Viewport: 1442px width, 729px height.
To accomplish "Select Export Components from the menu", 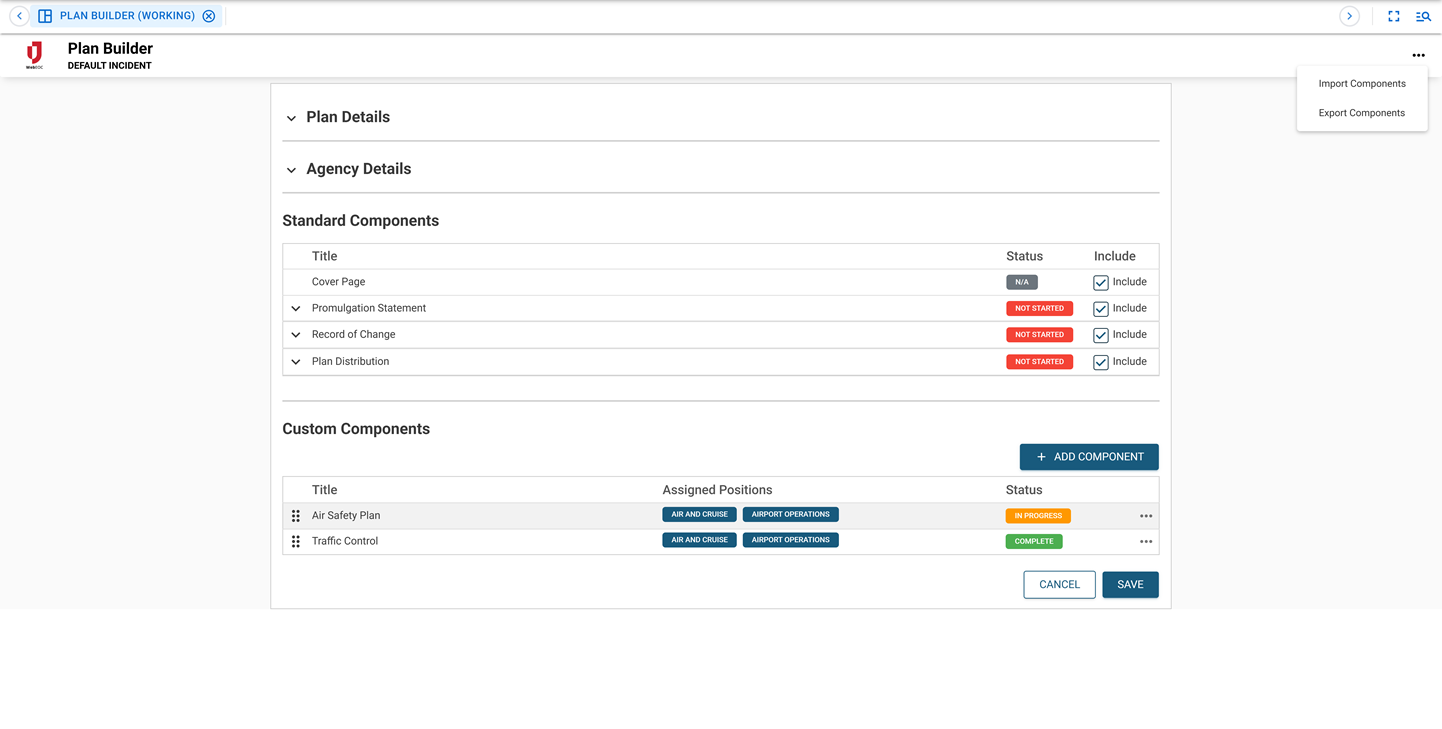I will pyautogui.click(x=1361, y=112).
